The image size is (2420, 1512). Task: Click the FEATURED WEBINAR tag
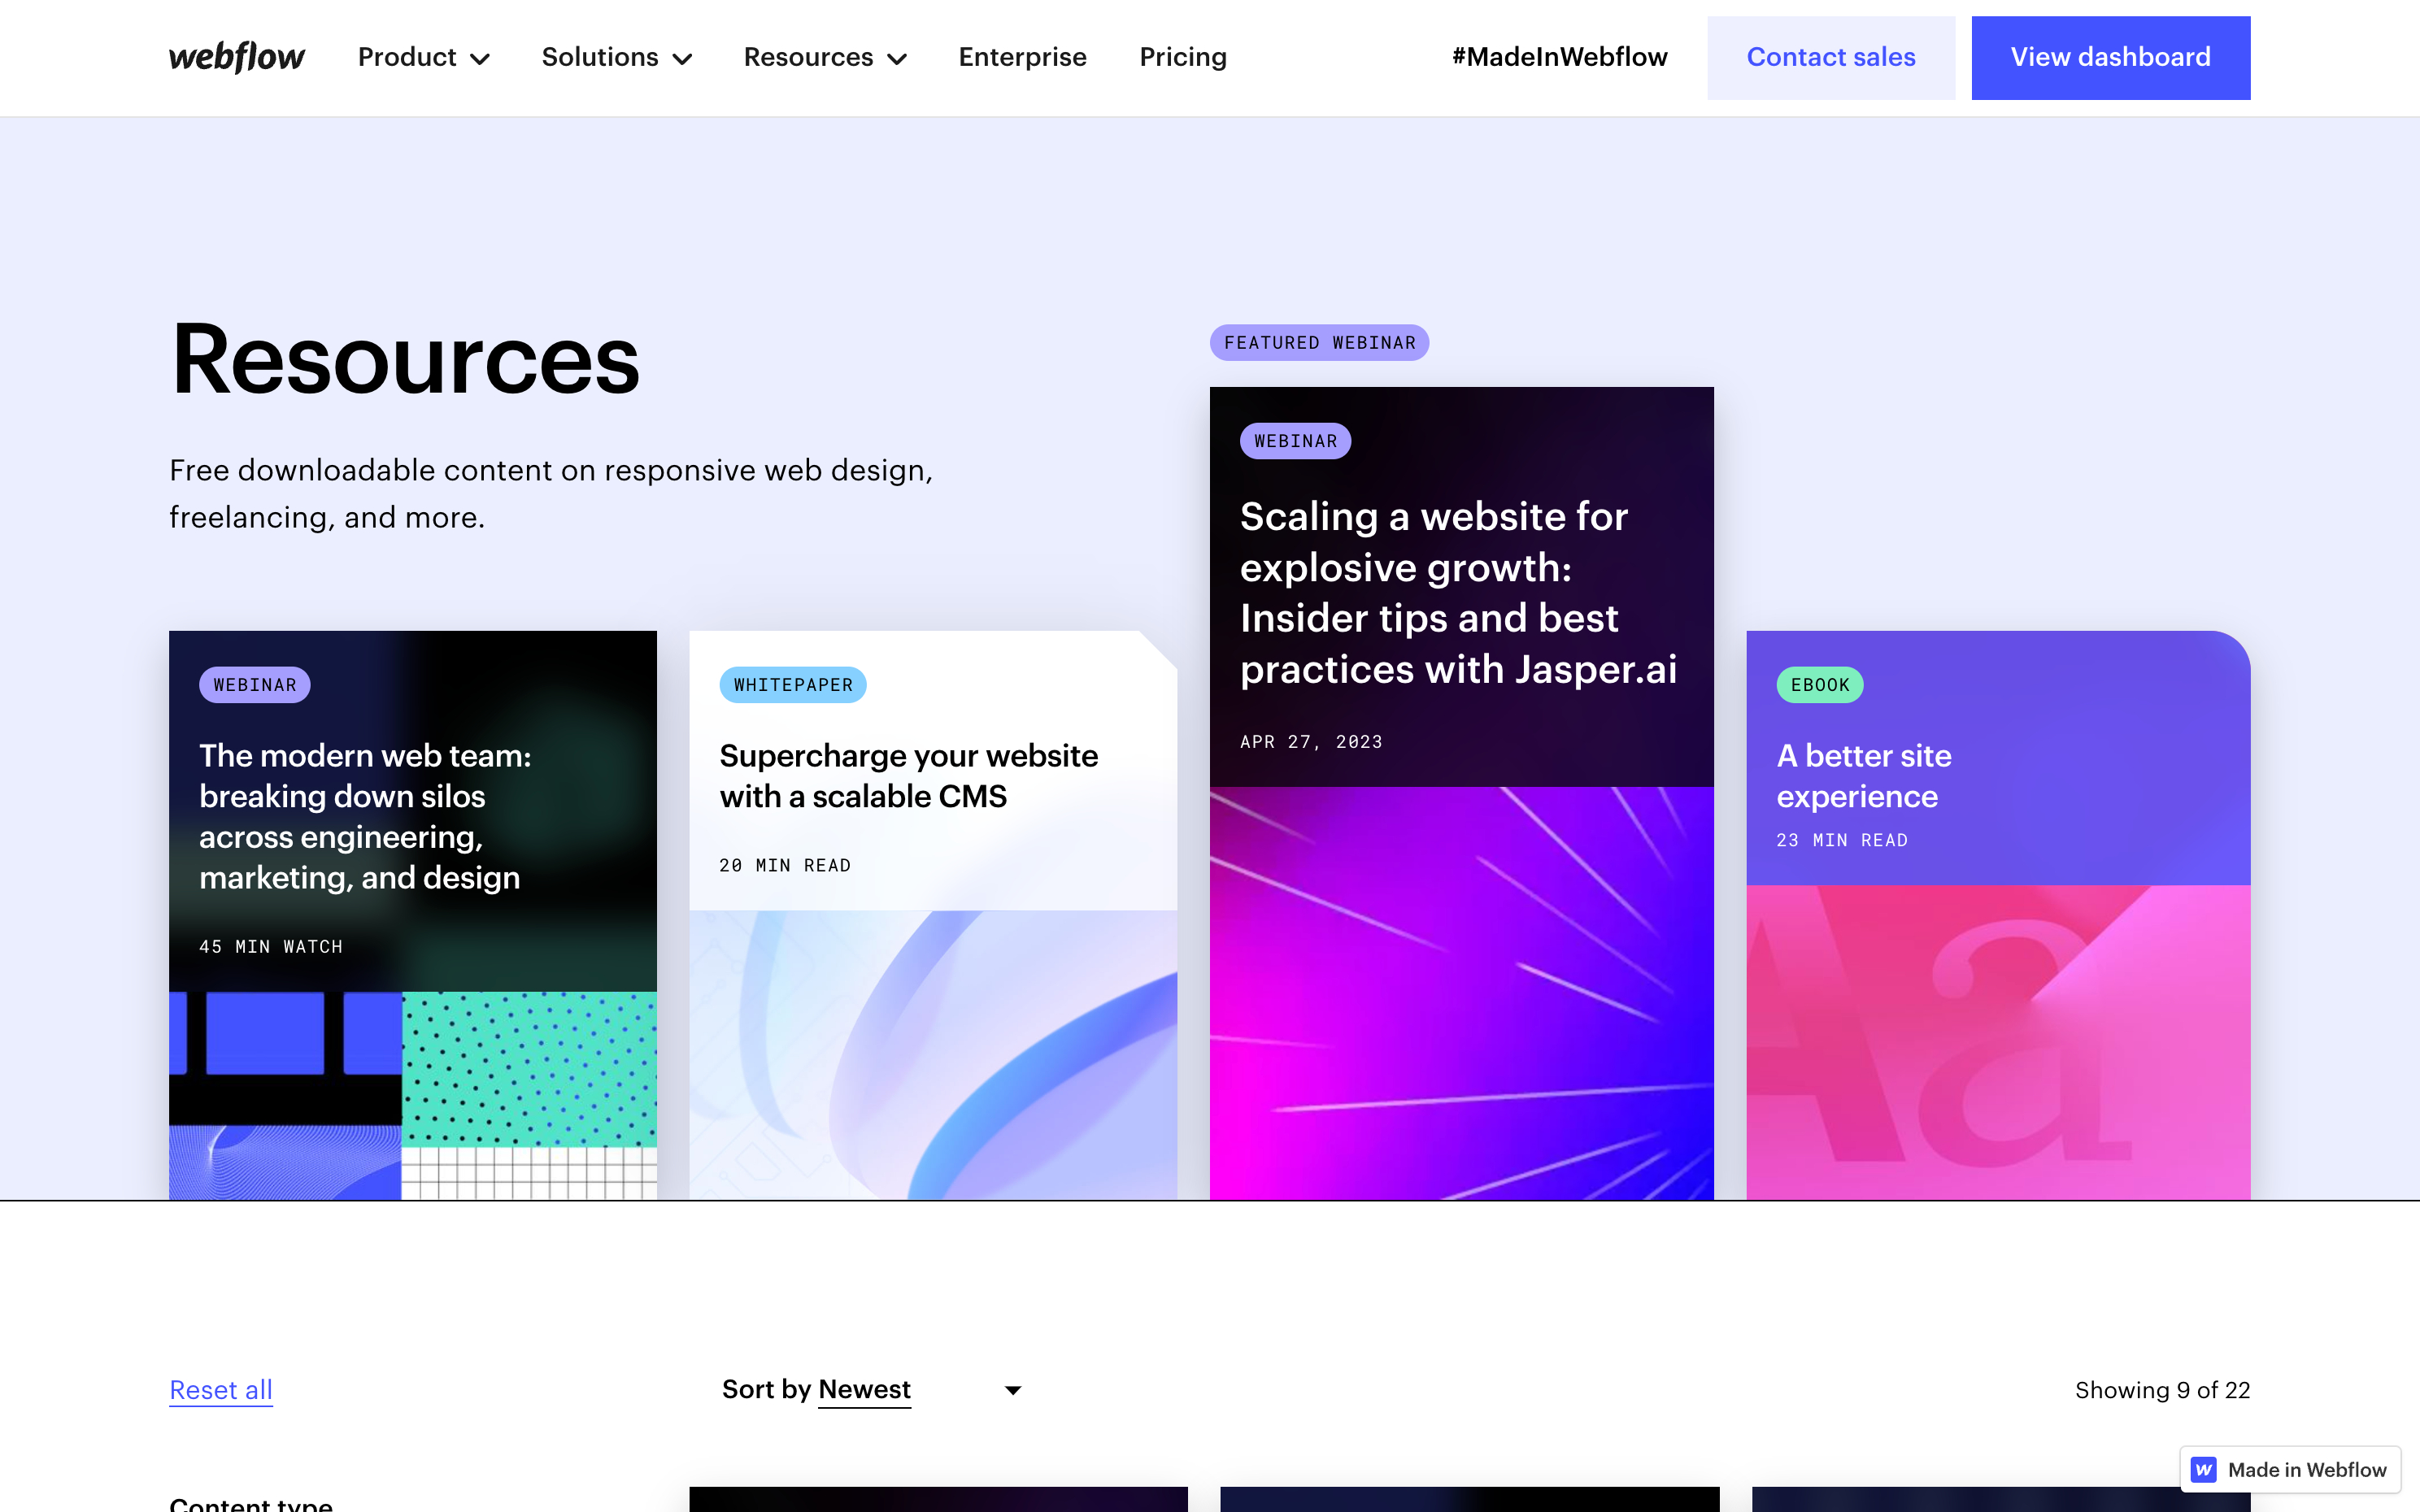(1319, 343)
